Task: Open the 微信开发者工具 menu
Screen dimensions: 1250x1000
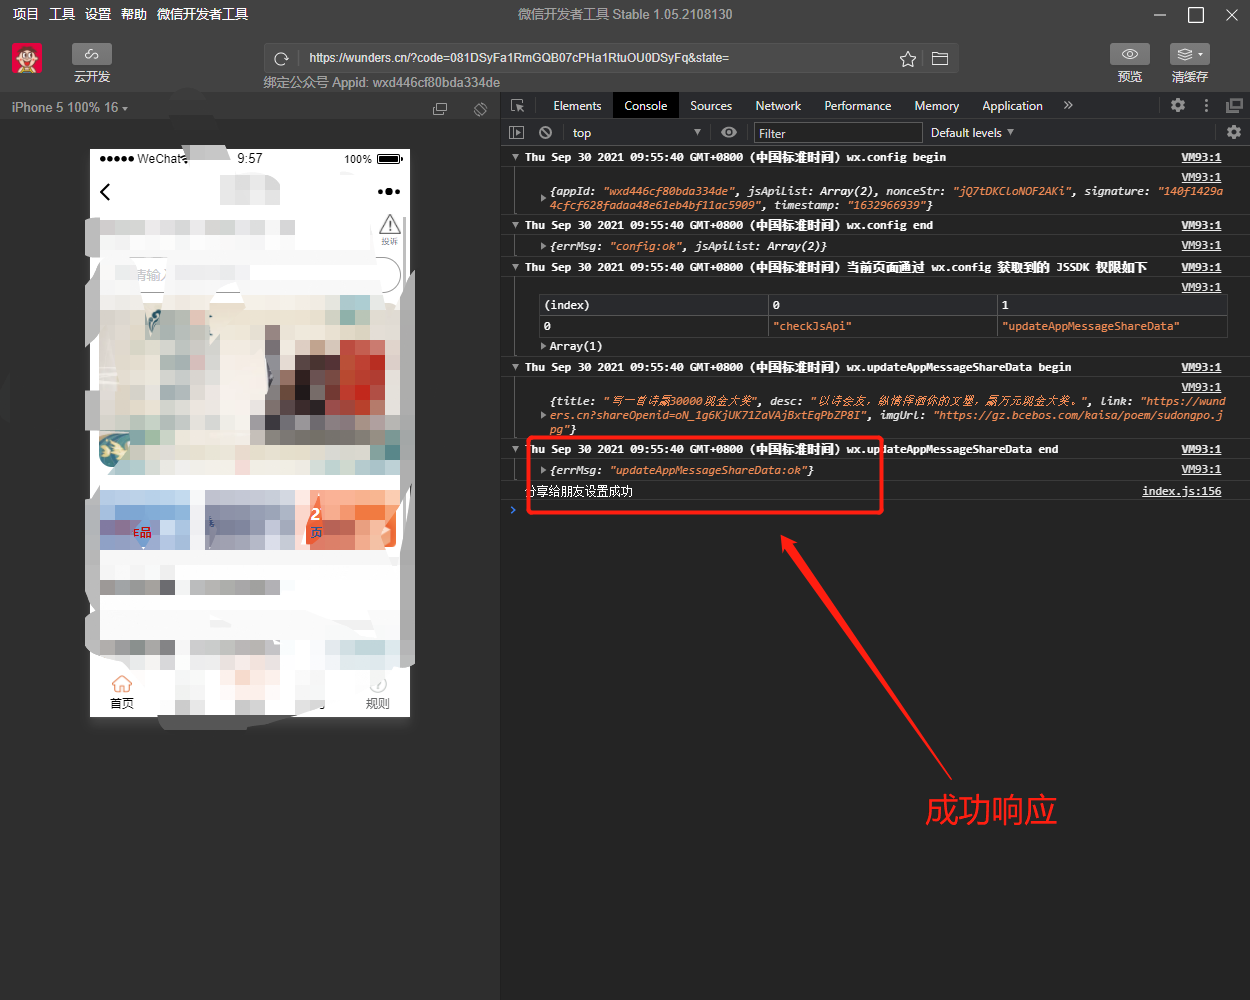Action: tap(202, 14)
